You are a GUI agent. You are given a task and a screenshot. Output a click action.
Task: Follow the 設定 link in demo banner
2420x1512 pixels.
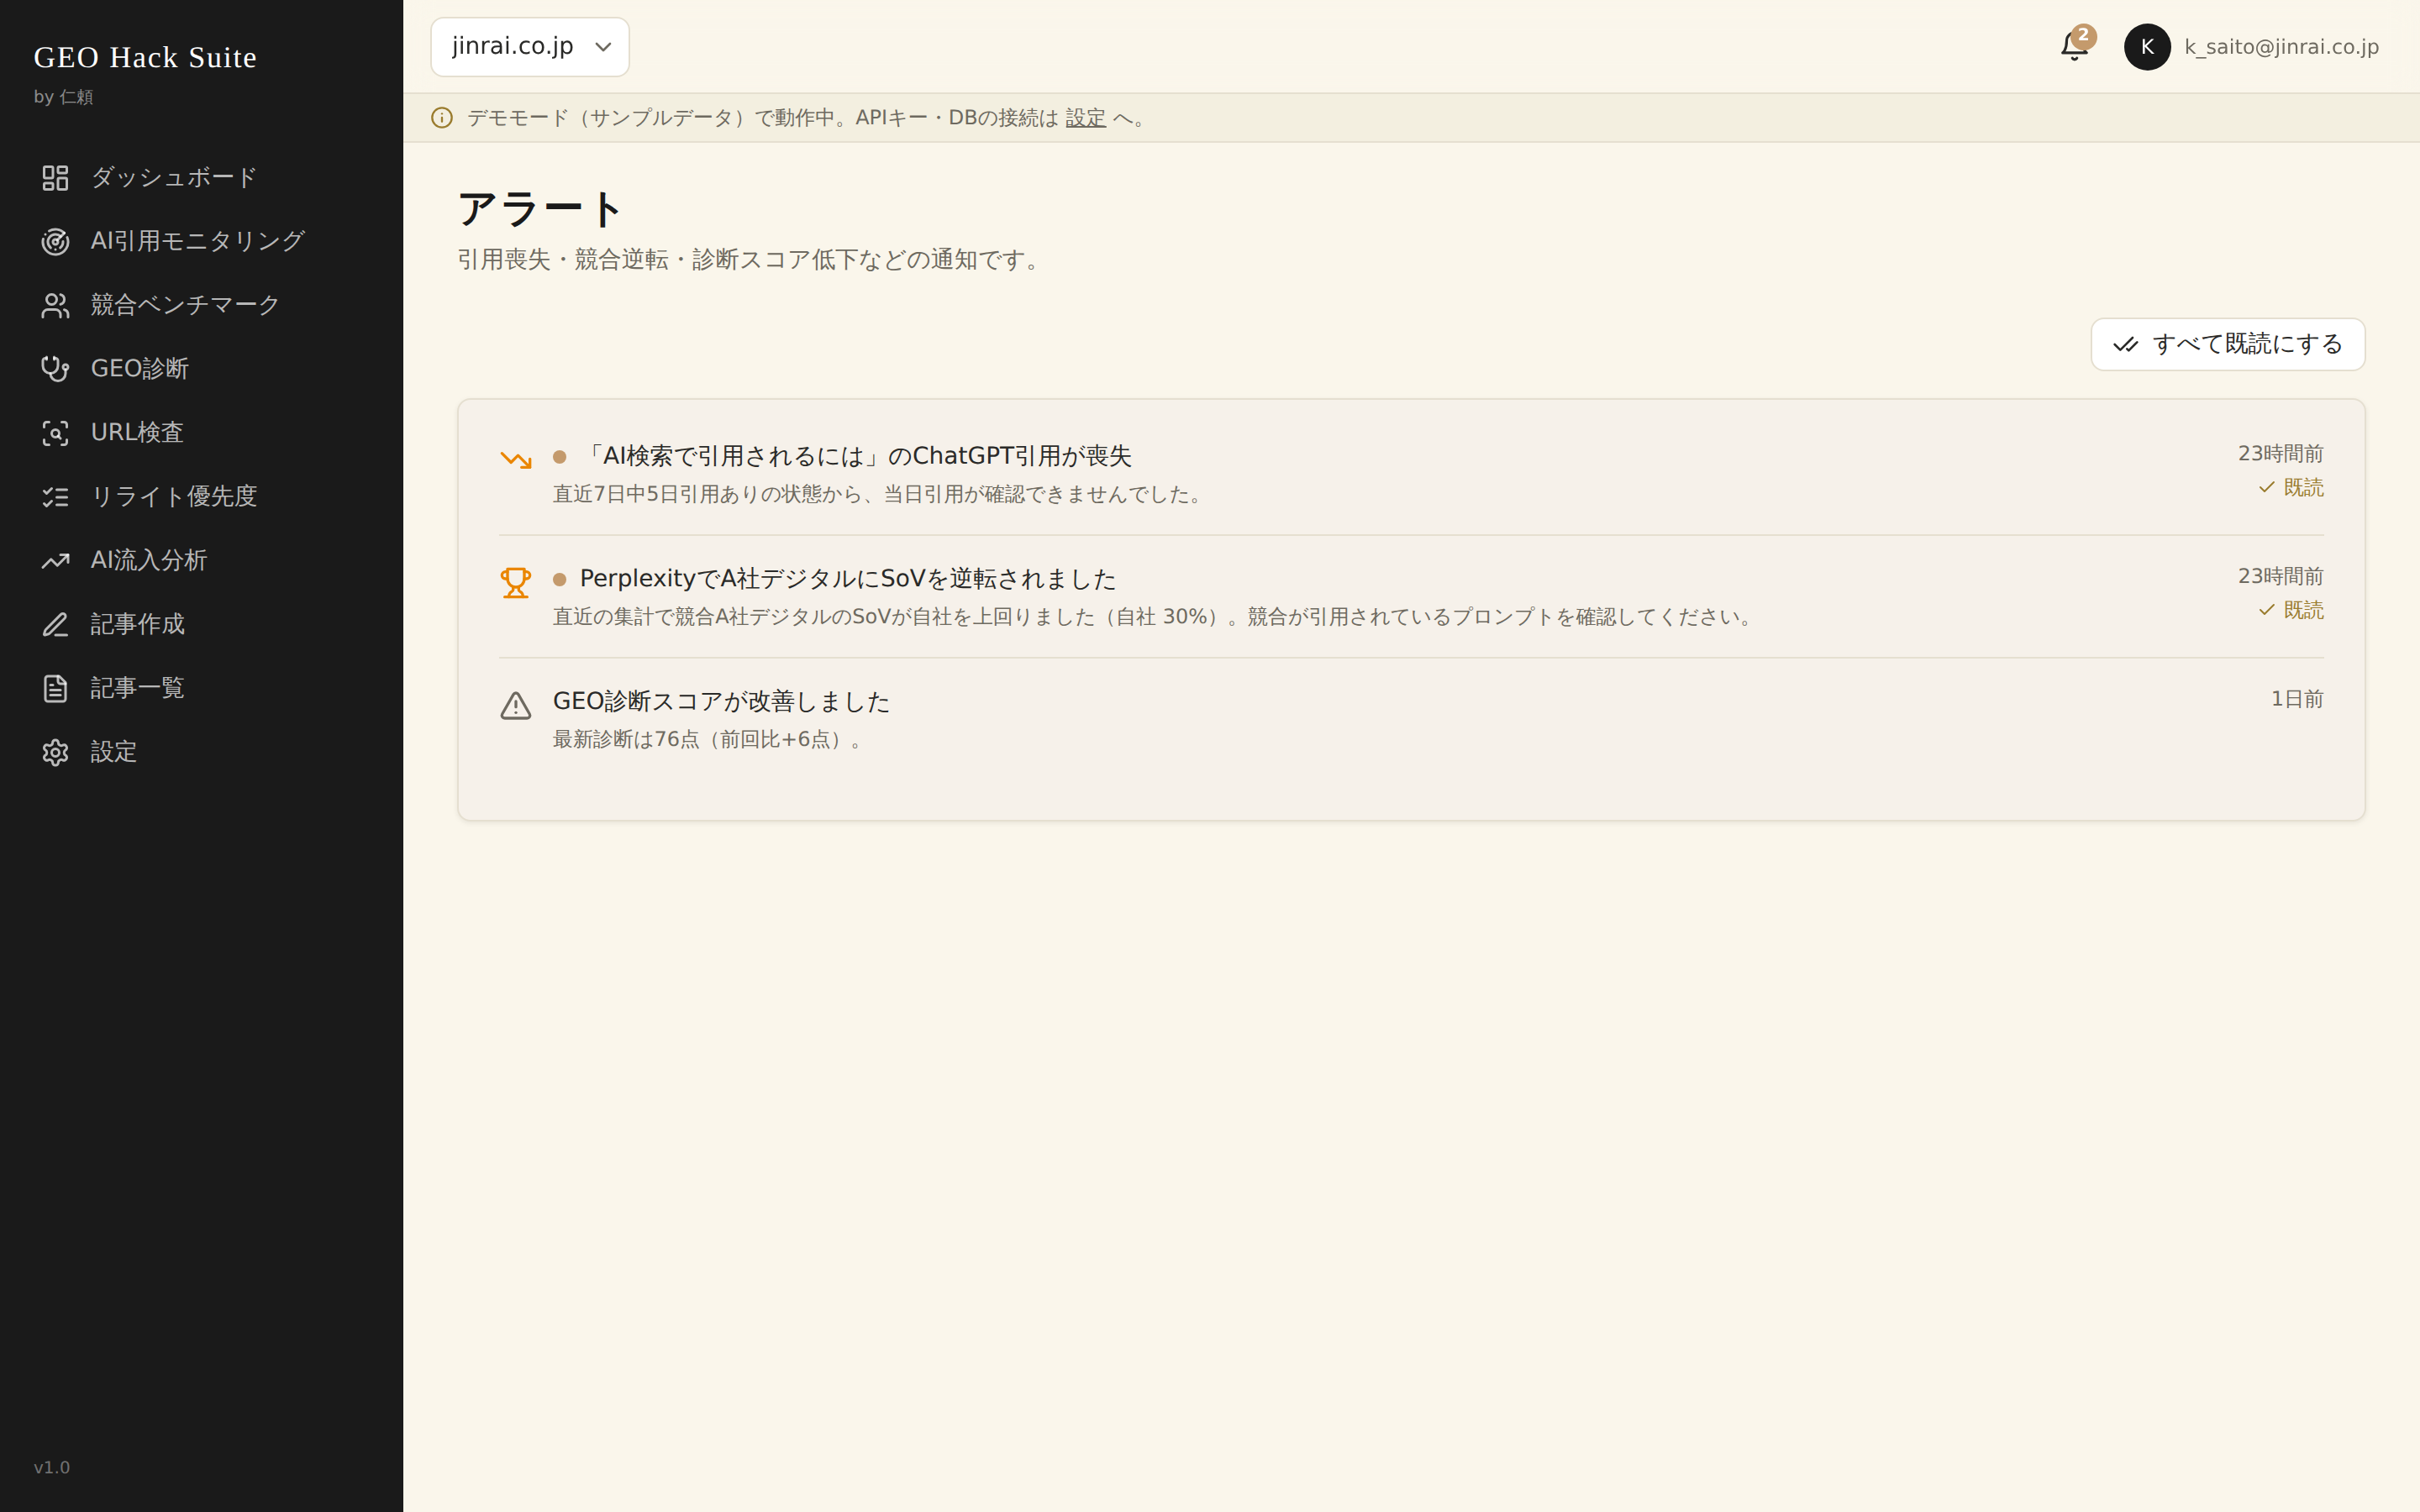point(1085,118)
